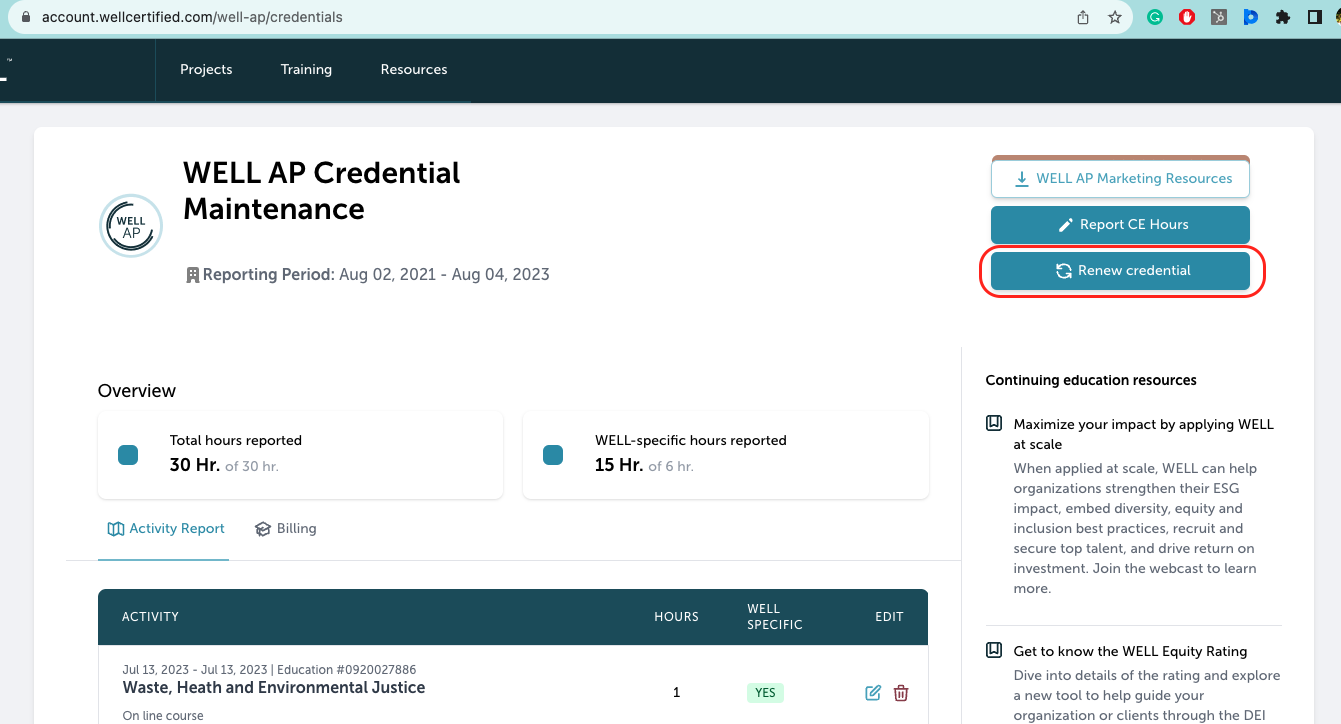Select the Waste, Heath and Environmental Justice title
Screen dimensions: 1341x724
pyautogui.click(x=274, y=688)
